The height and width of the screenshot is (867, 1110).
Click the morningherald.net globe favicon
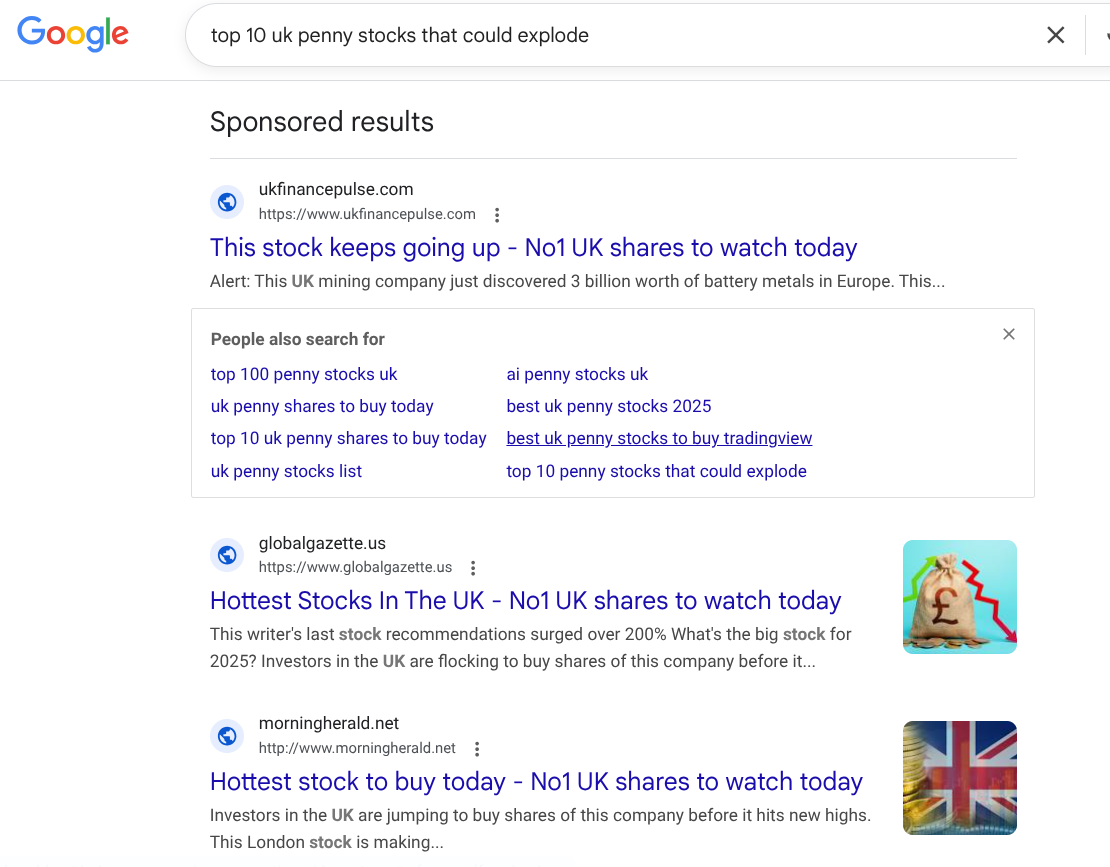(x=227, y=736)
